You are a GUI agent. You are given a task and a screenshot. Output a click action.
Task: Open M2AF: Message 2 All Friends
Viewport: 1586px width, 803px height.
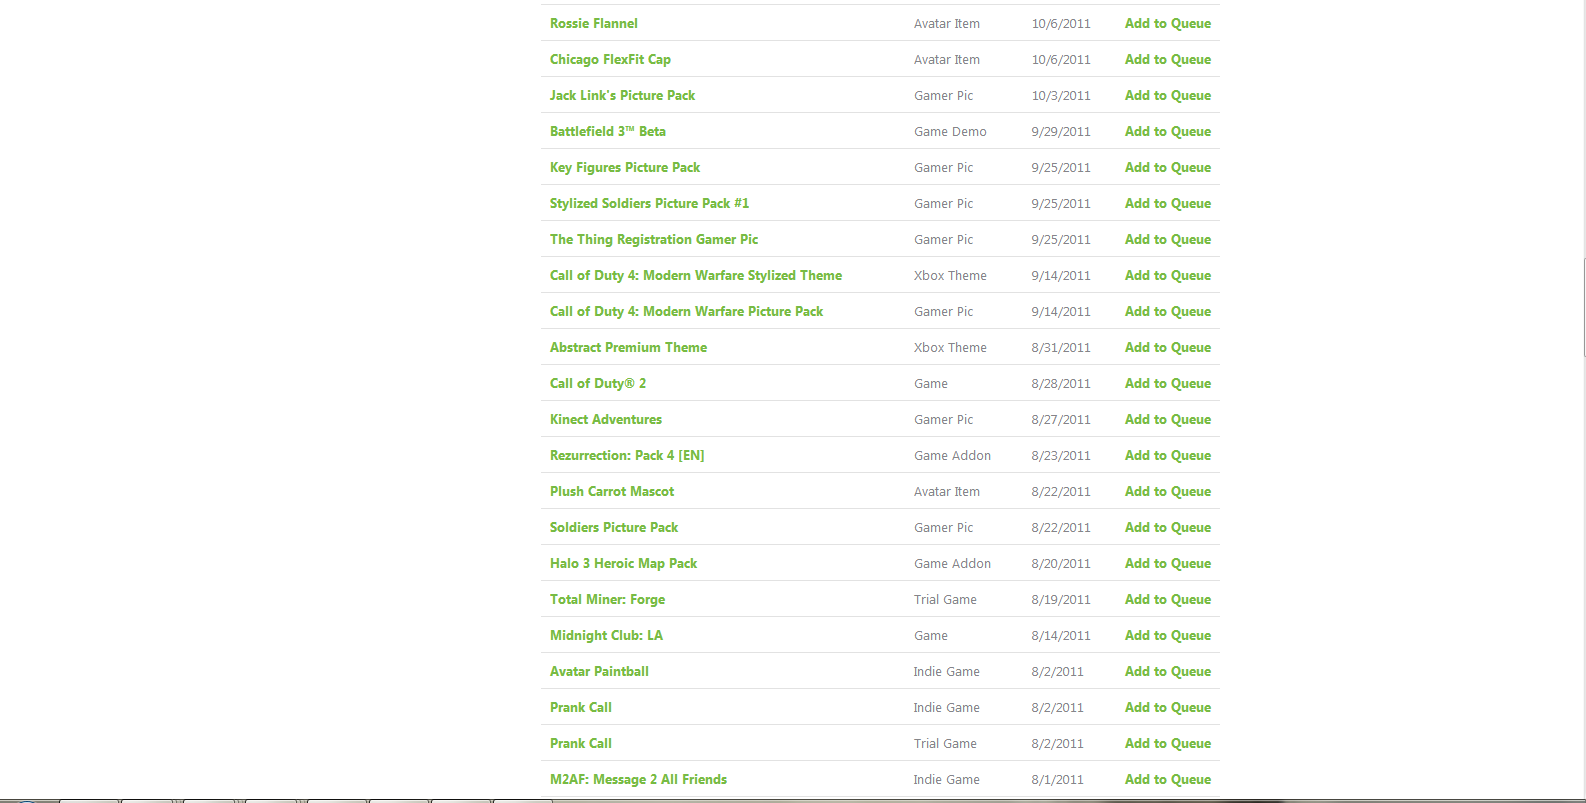click(638, 779)
